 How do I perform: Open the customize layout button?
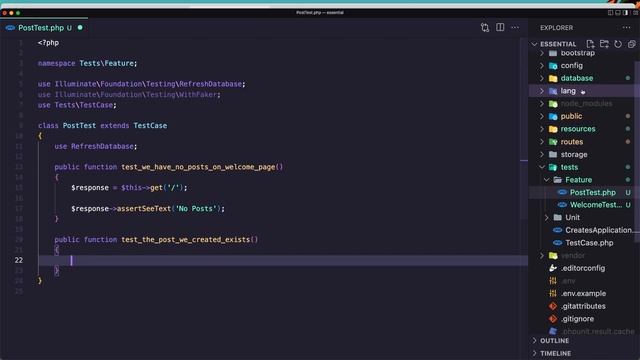click(x=635, y=13)
